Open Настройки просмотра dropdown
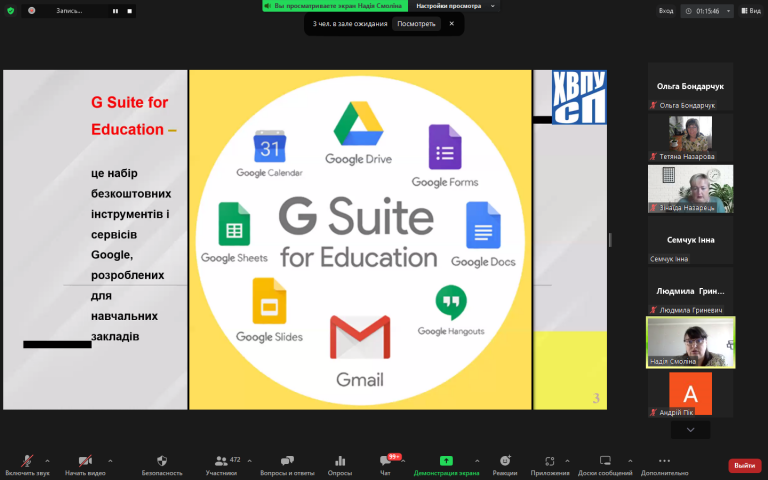The width and height of the screenshot is (768, 480). (456, 6)
